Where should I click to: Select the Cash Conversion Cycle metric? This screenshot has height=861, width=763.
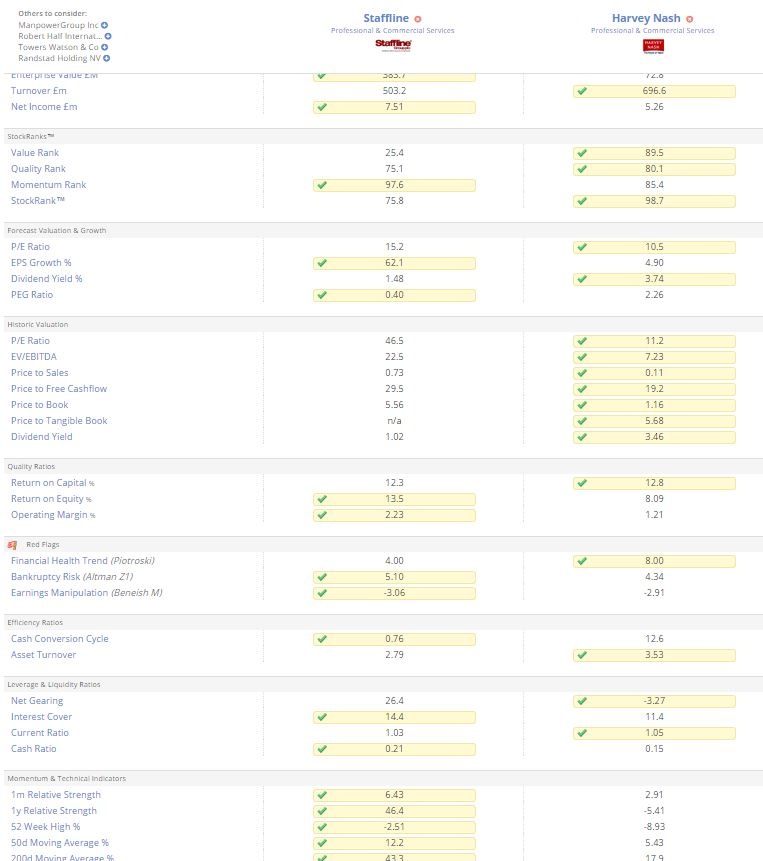click(x=59, y=639)
